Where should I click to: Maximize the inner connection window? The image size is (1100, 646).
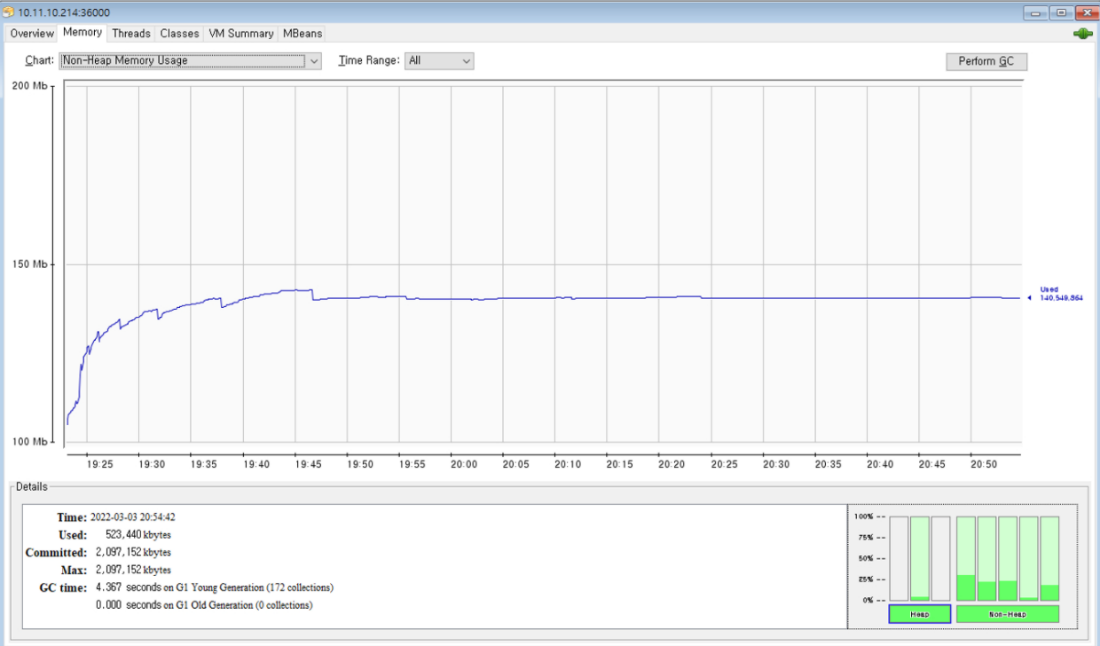[1060, 12]
